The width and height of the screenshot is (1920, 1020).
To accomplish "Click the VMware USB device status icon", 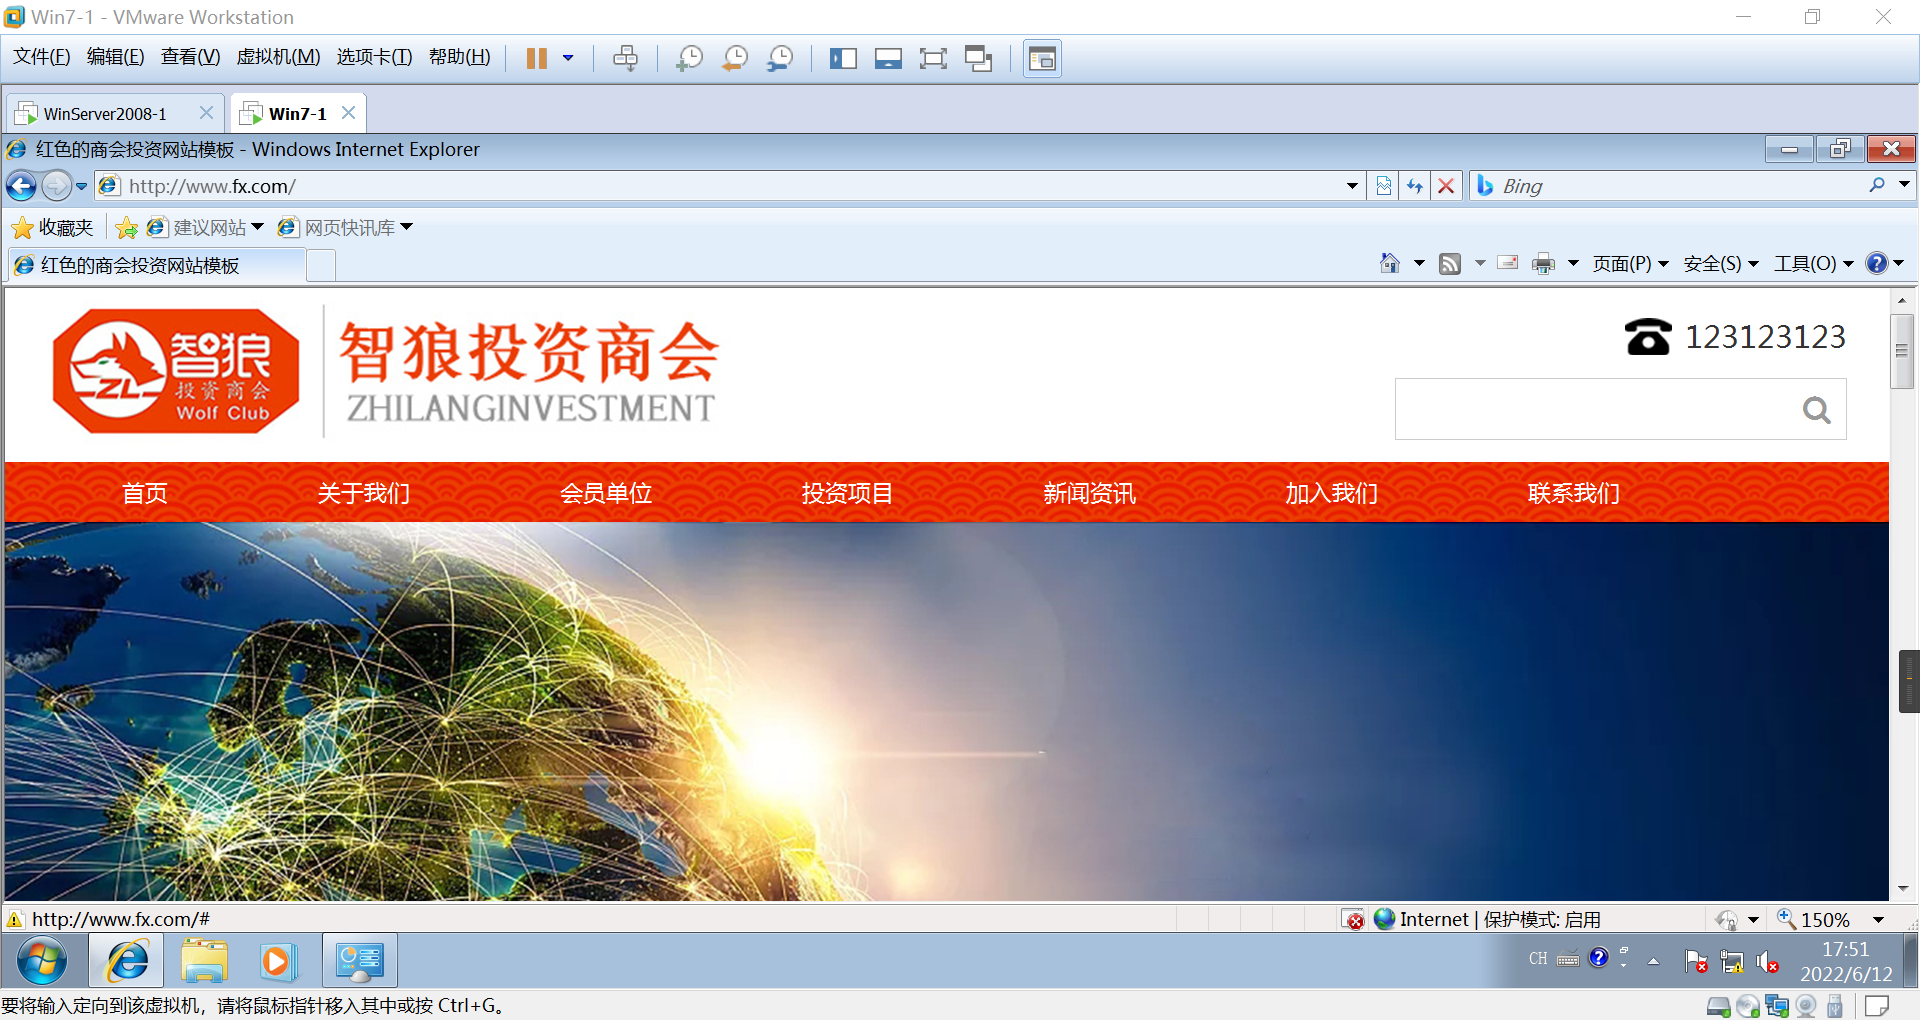I will (1835, 1006).
